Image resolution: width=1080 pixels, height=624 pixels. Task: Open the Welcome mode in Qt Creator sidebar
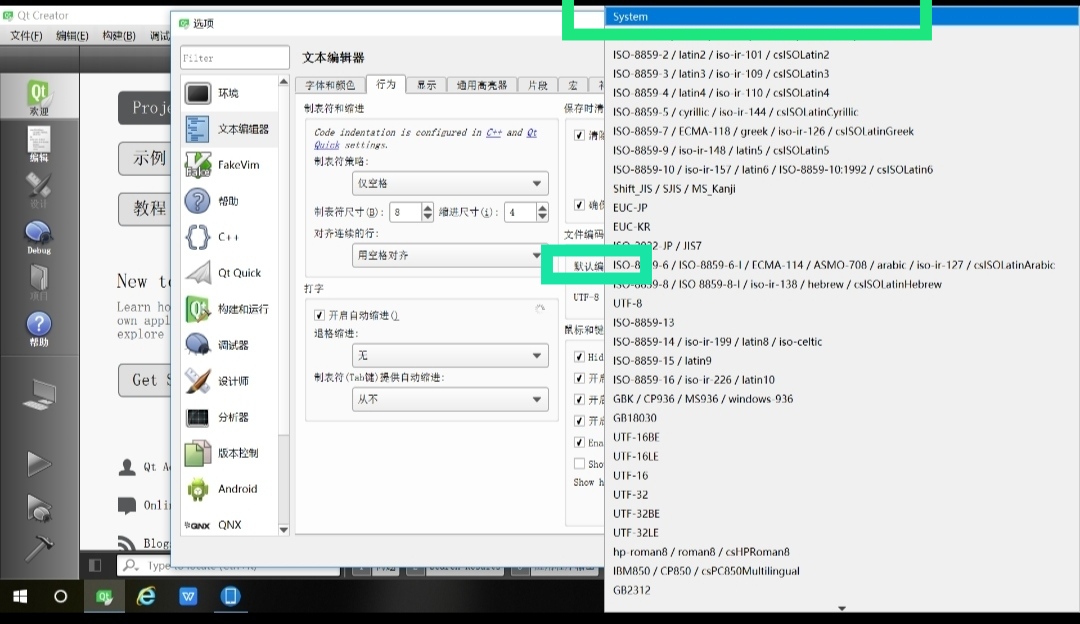(39, 97)
